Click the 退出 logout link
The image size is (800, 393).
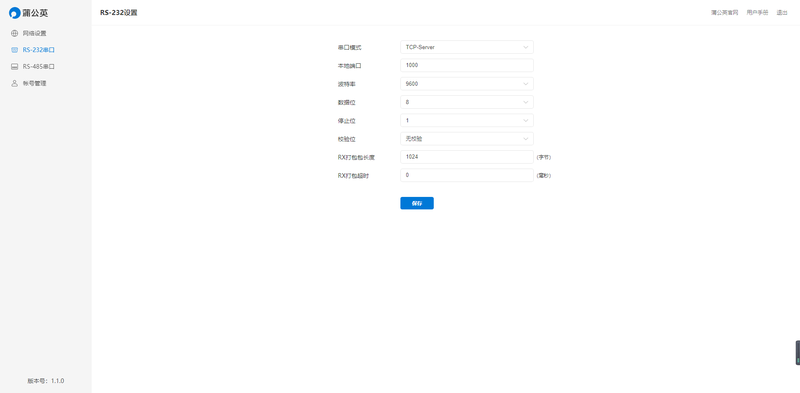click(x=782, y=13)
